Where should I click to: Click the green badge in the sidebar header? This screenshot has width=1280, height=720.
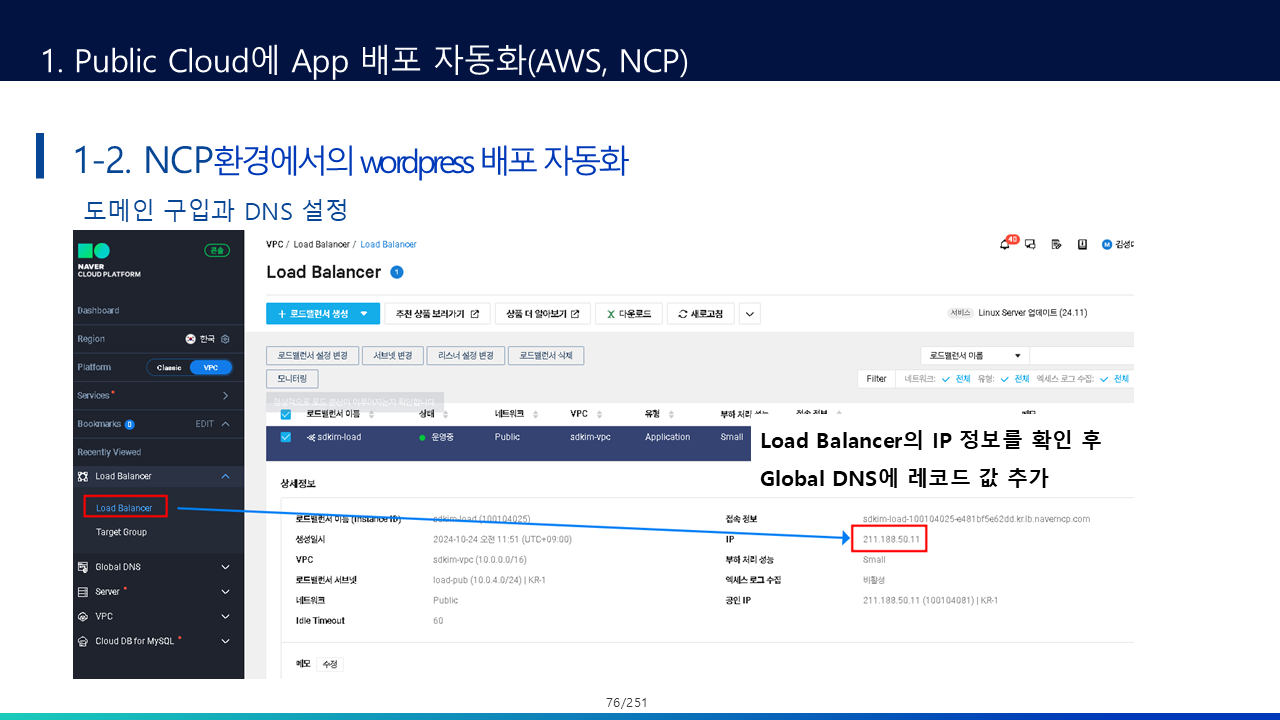click(x=217, y=250)
